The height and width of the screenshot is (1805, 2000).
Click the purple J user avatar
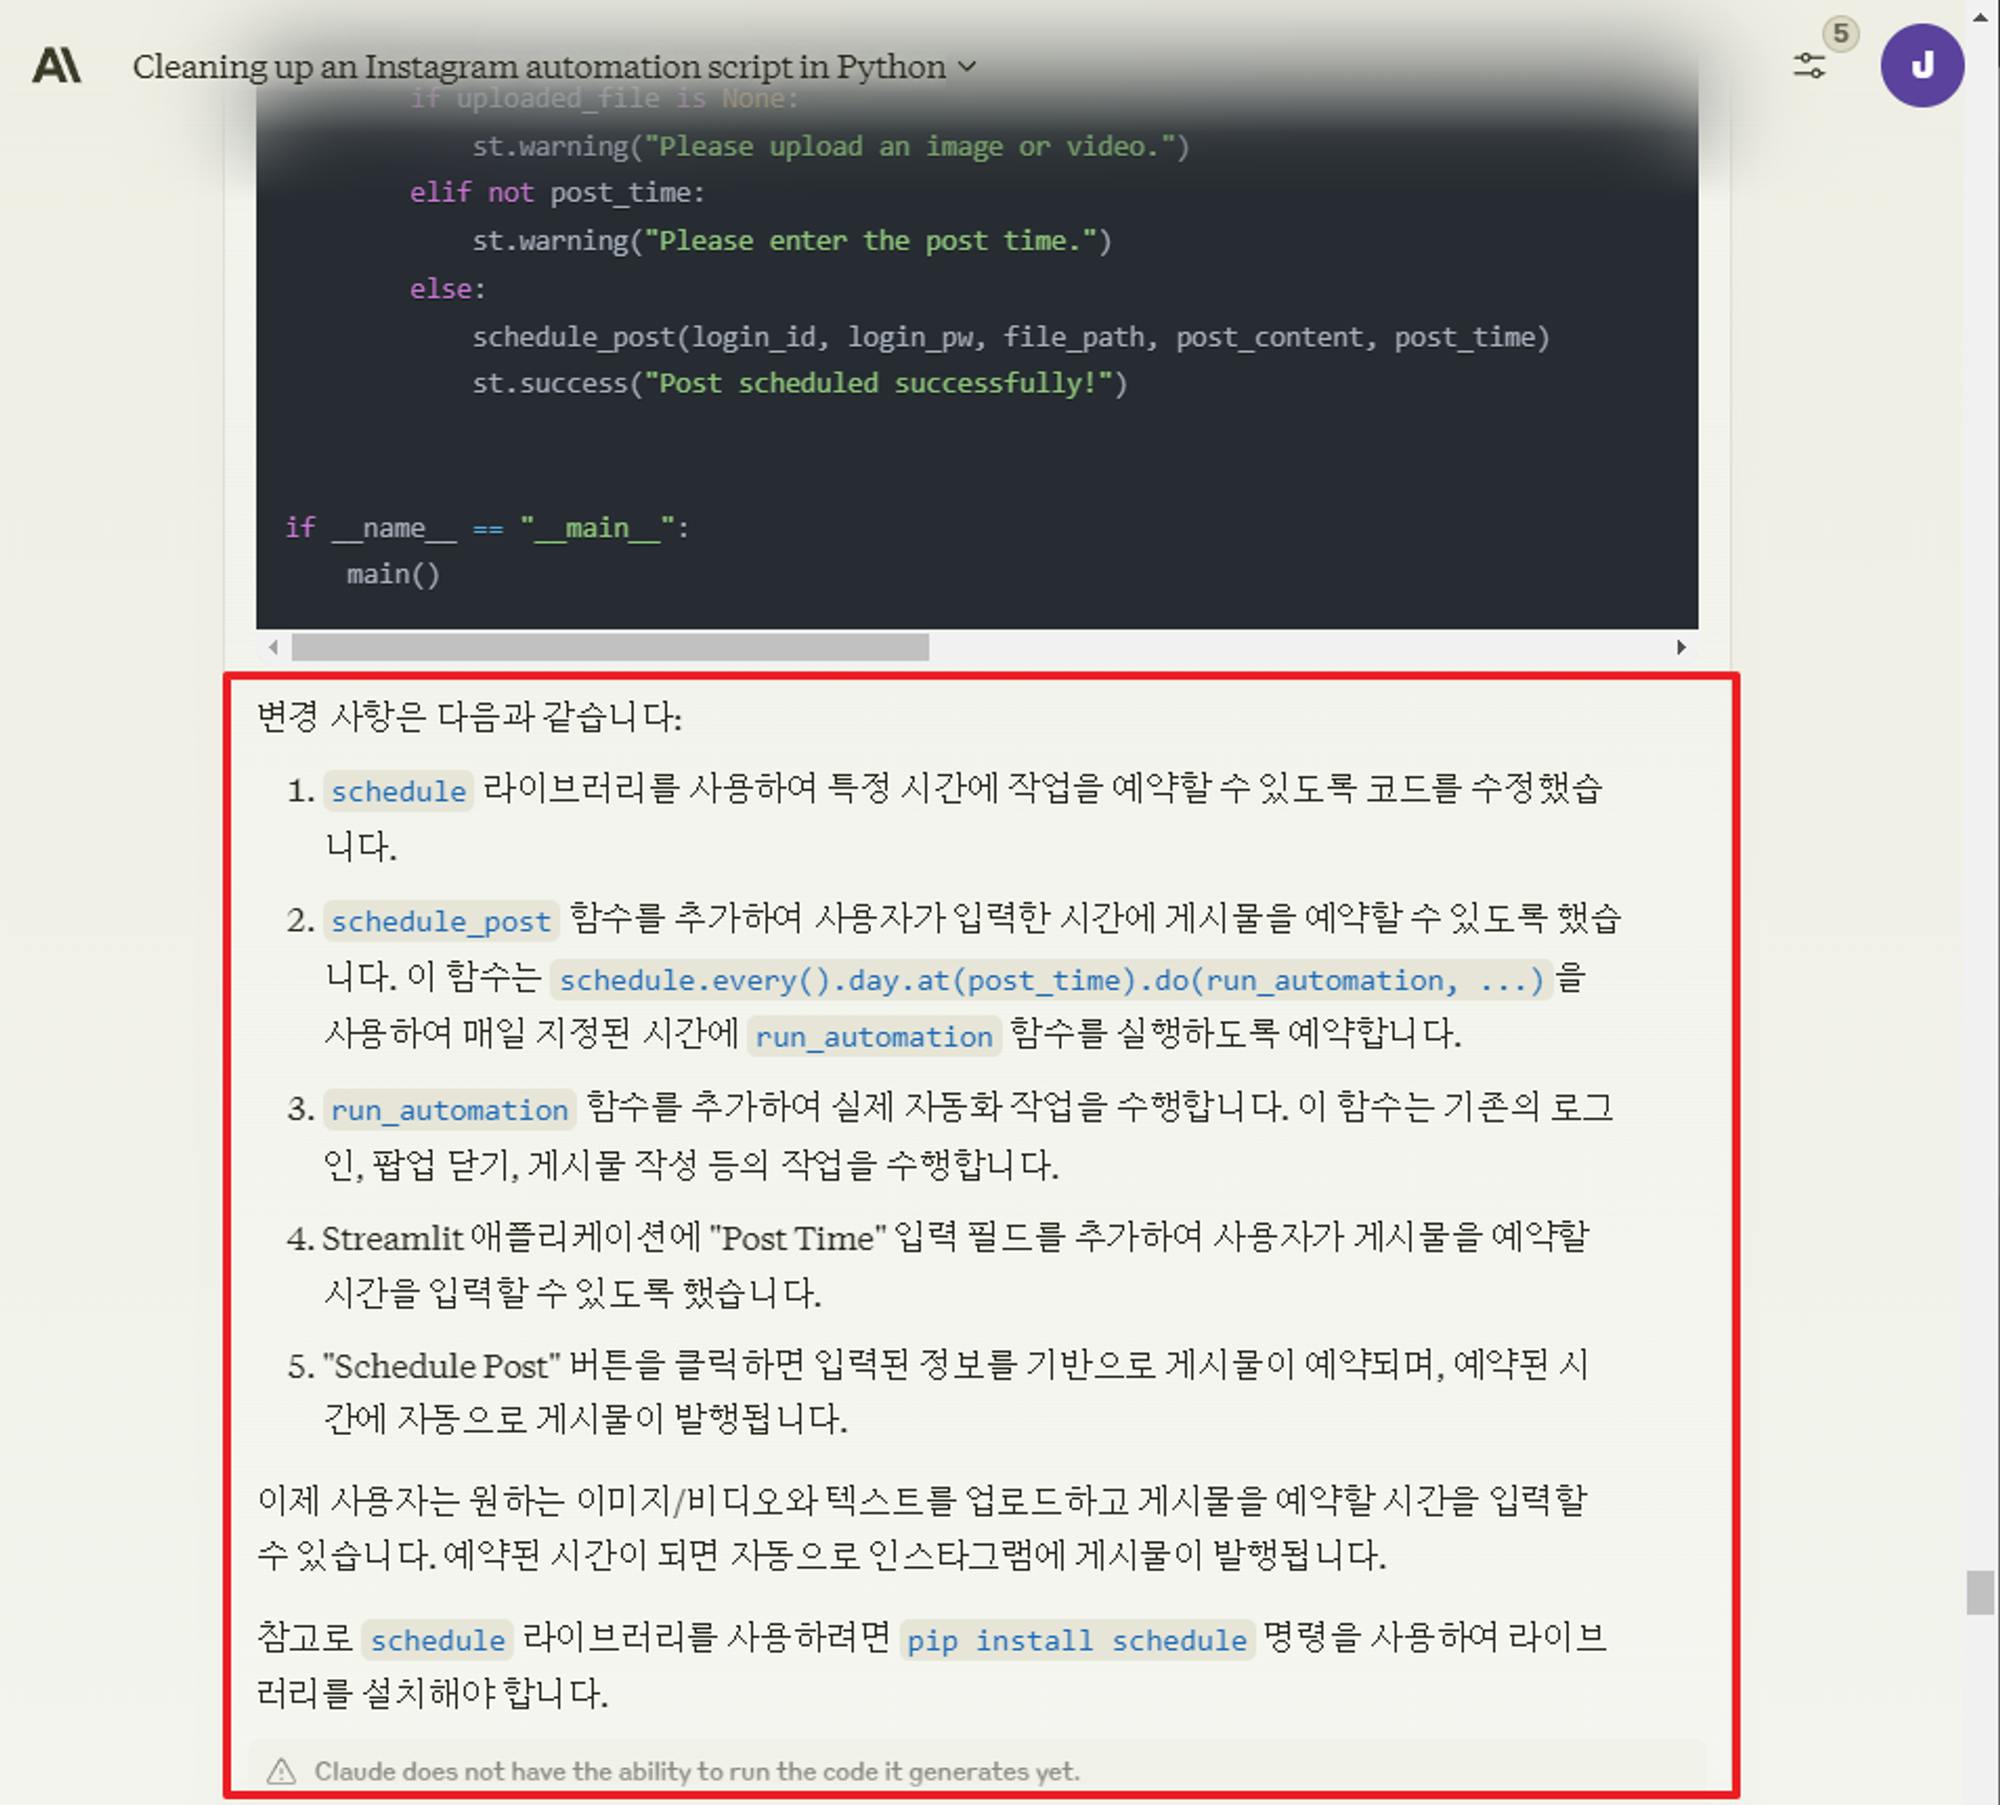coord(1921,66)
